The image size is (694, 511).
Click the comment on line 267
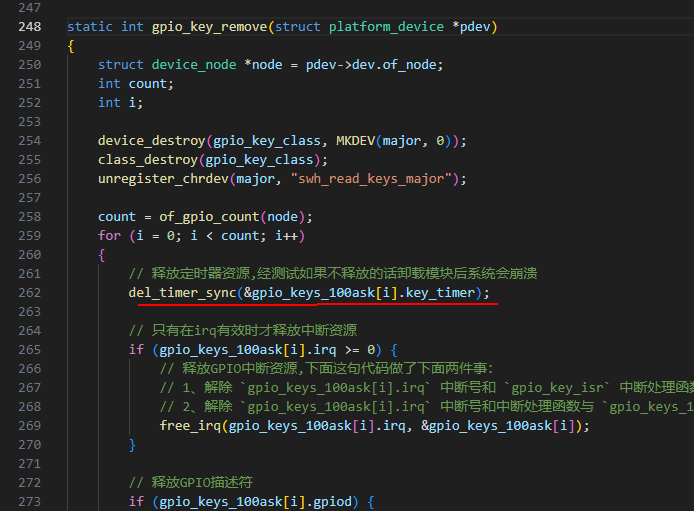point(427,388)
